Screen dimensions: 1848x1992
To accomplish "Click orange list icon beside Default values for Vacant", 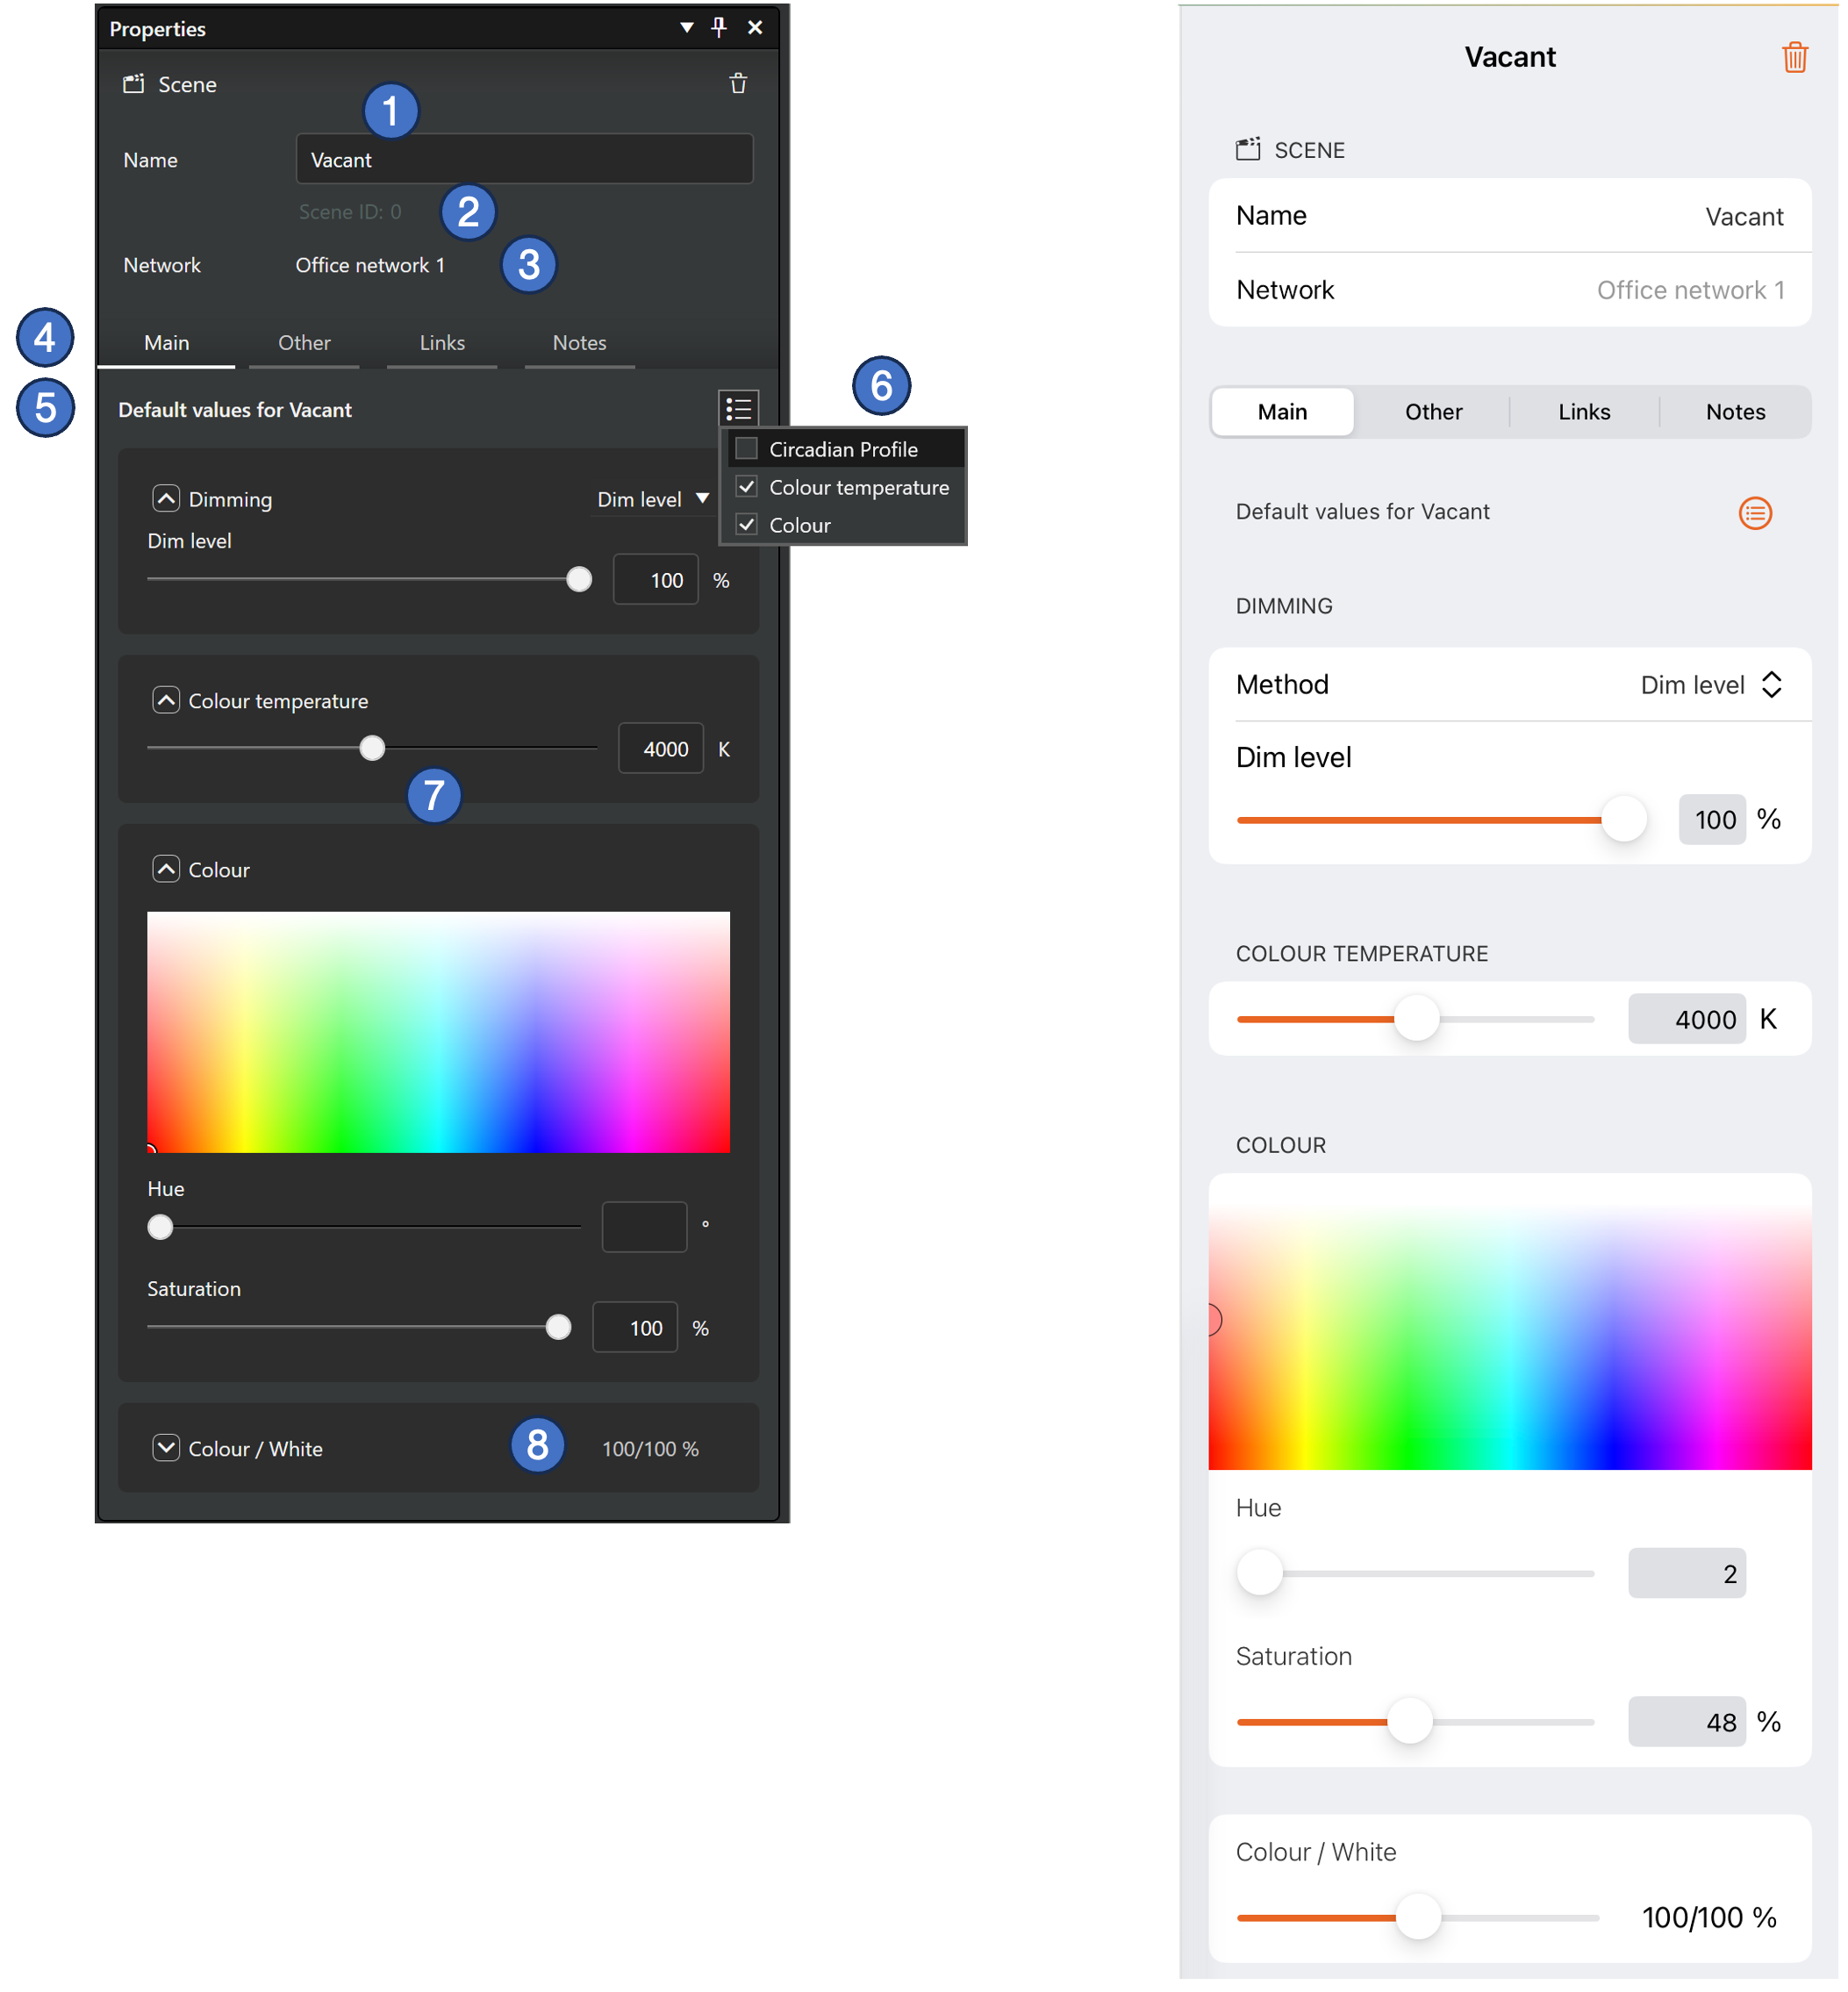I will coord(1755,513).
